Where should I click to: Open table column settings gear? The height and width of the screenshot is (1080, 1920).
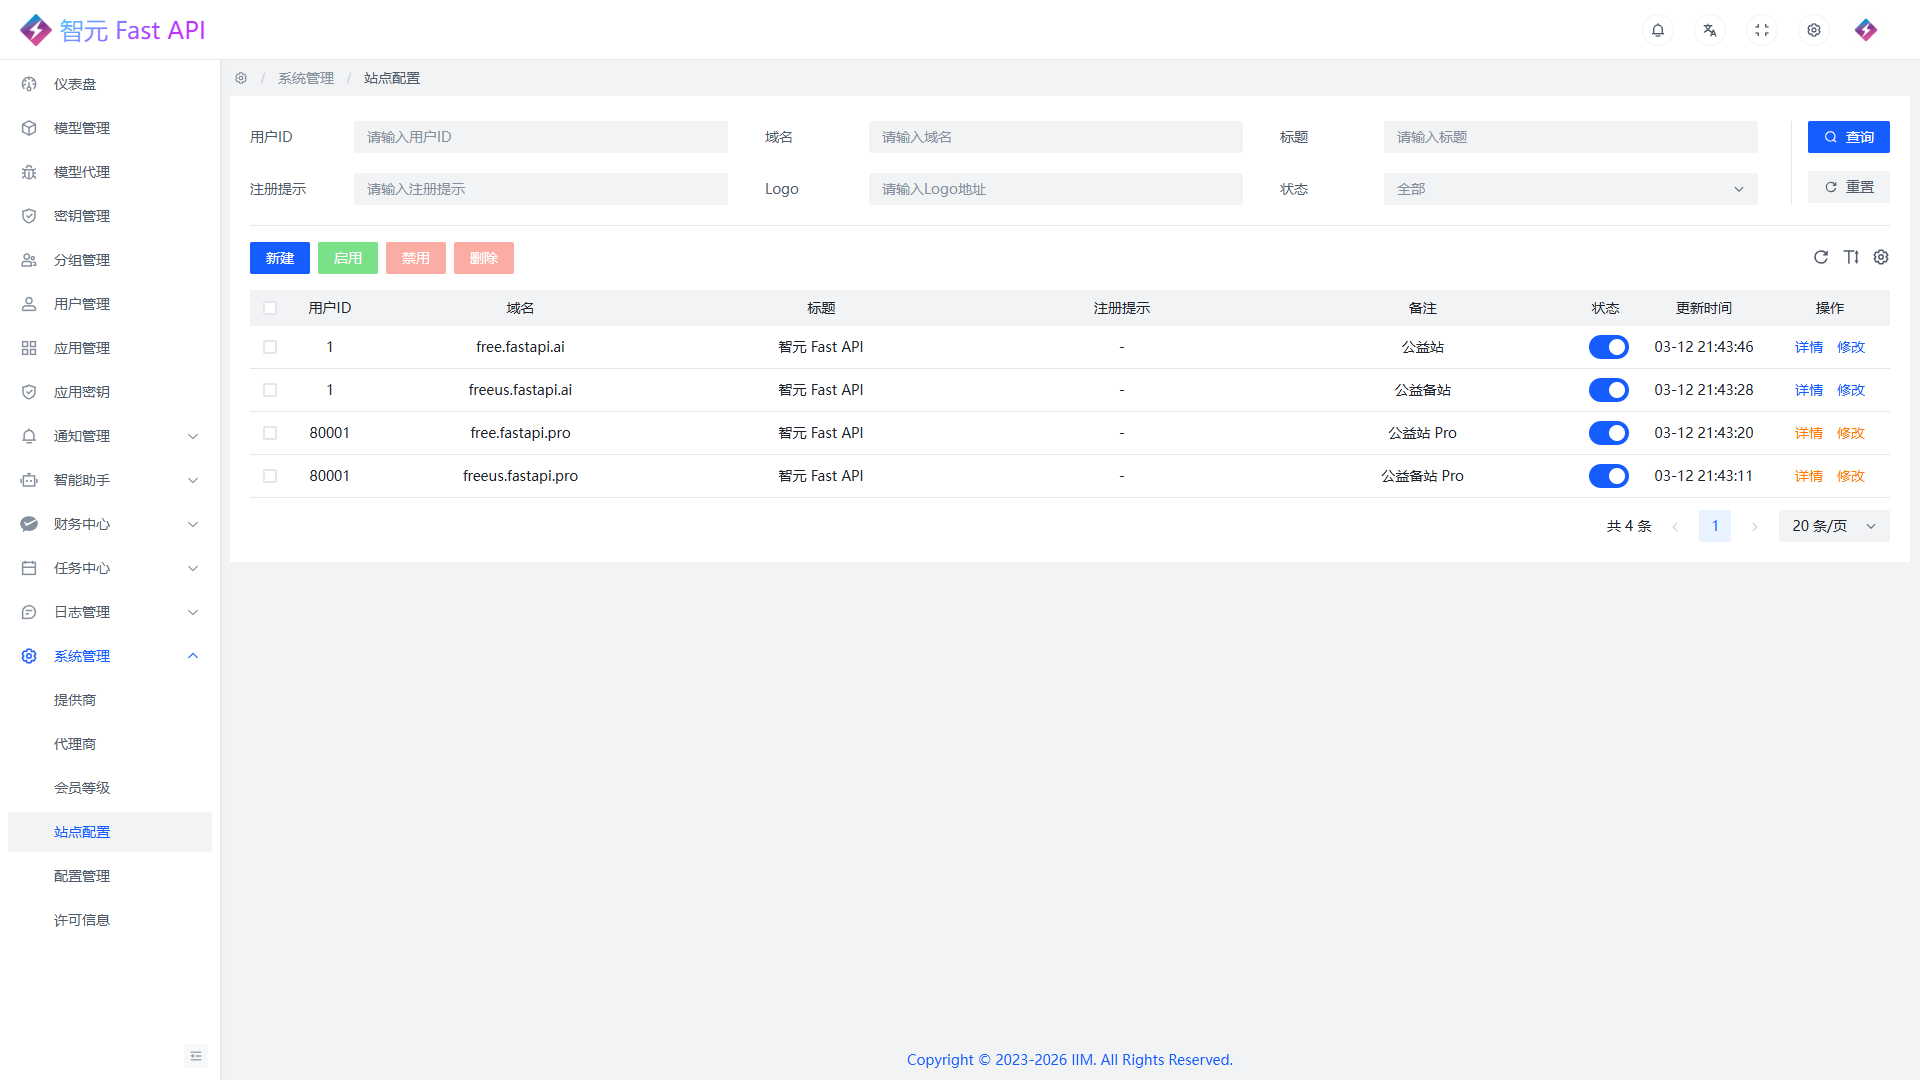(x=1881, y=257)
